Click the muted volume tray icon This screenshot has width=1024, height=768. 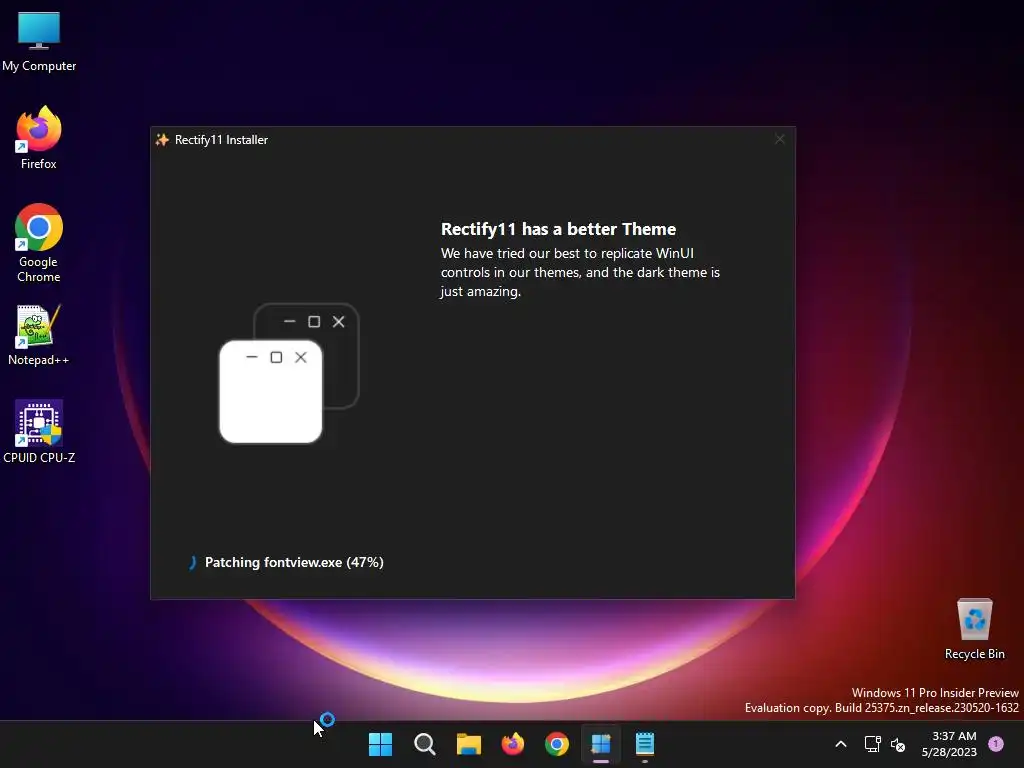tap(898, 744)
